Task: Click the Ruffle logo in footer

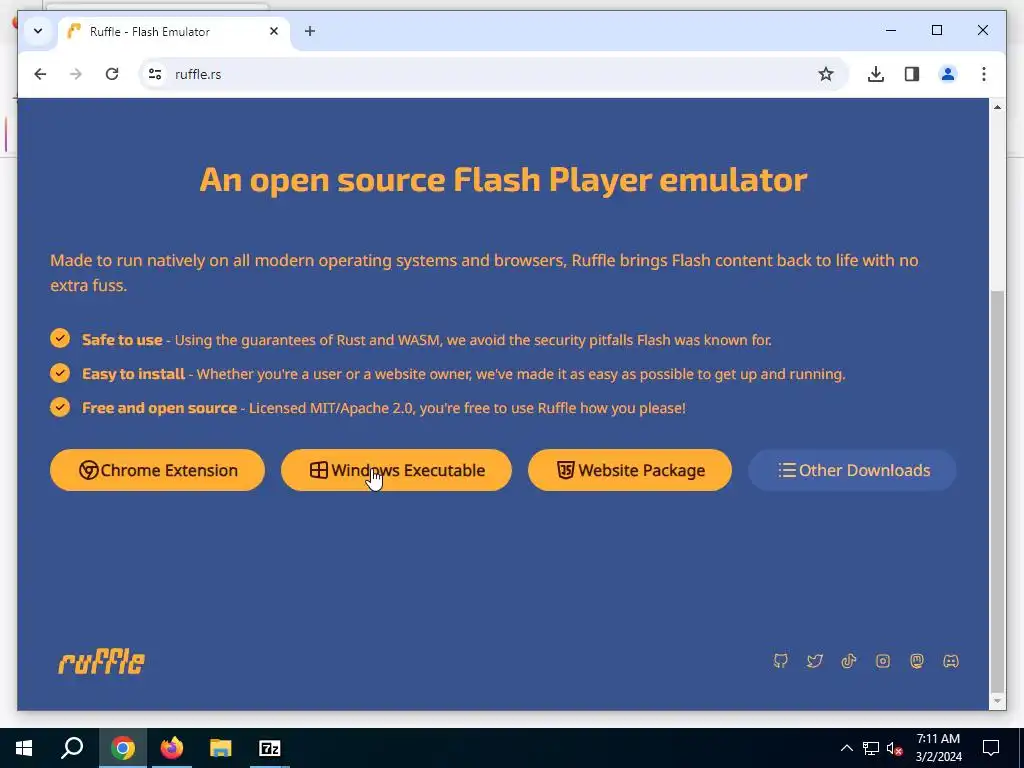Action: pyautogui.click(x=102, y=662)
